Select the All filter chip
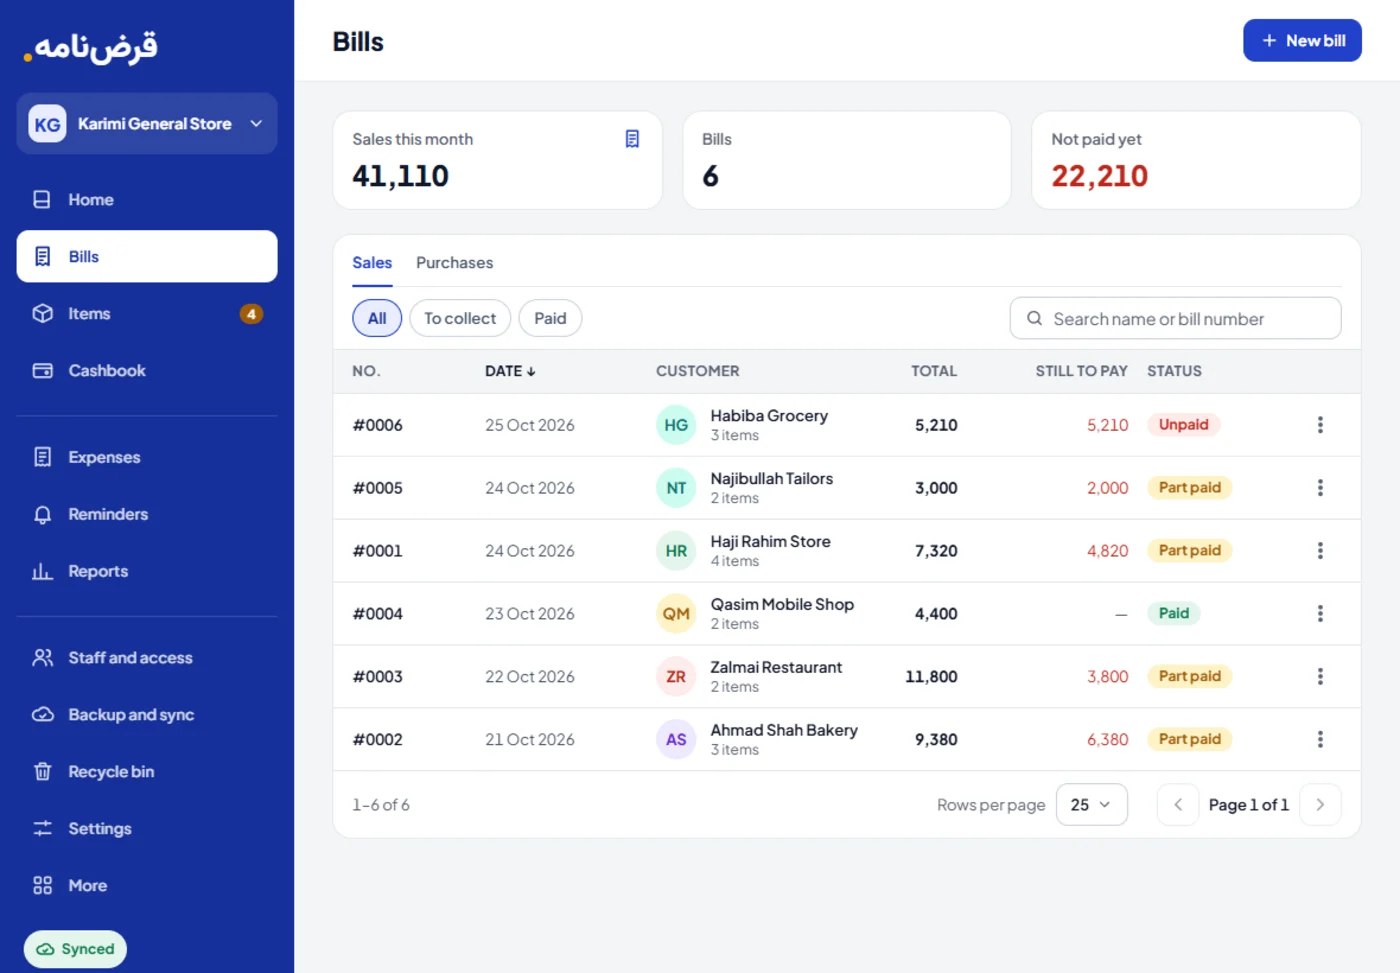Image resolution: width=1400 pixels, height=973 pixels. point(377,318)
